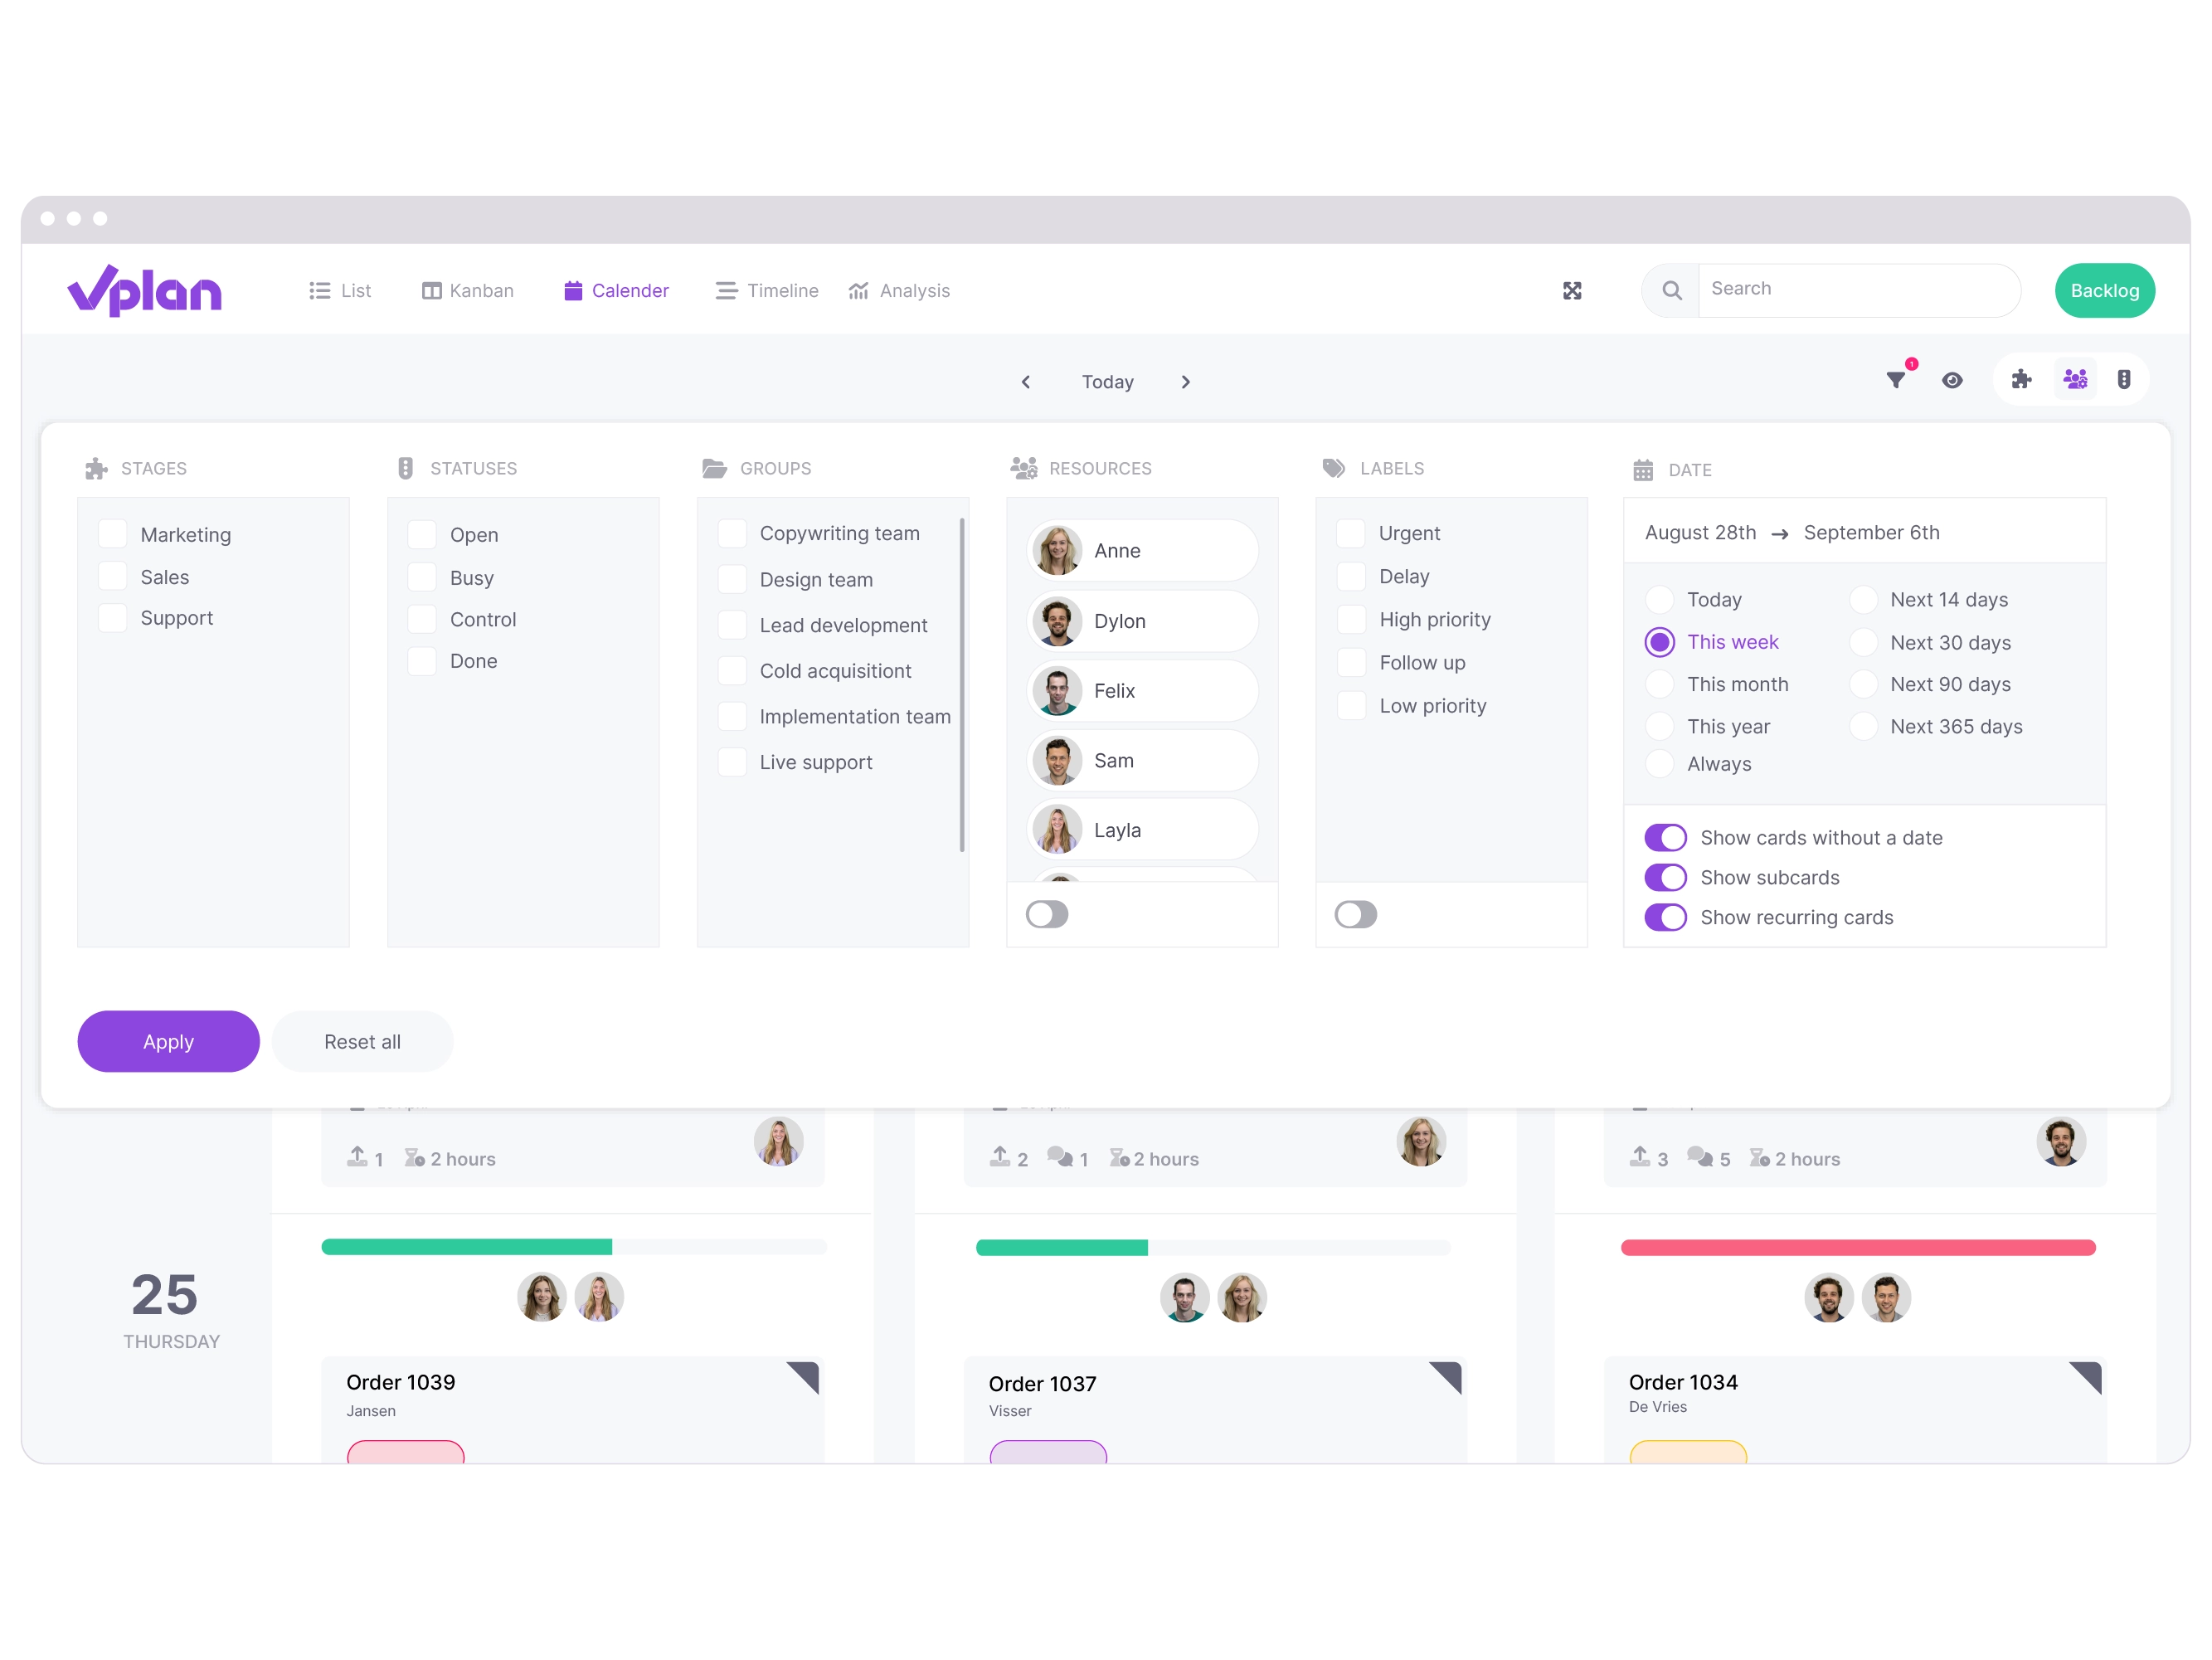Expand the Resources filter list
2212x1660 pixels.
point(1046,910)
